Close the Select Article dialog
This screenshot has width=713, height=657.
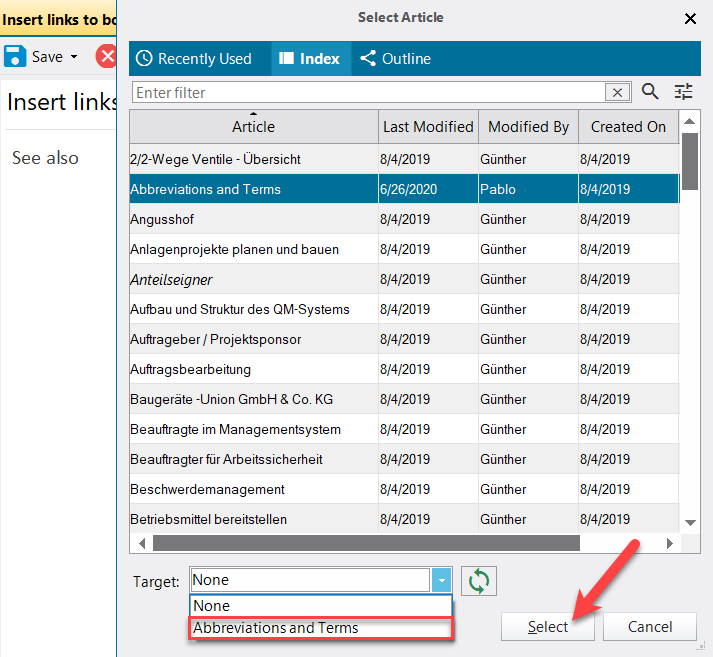(x=690, y=18)
